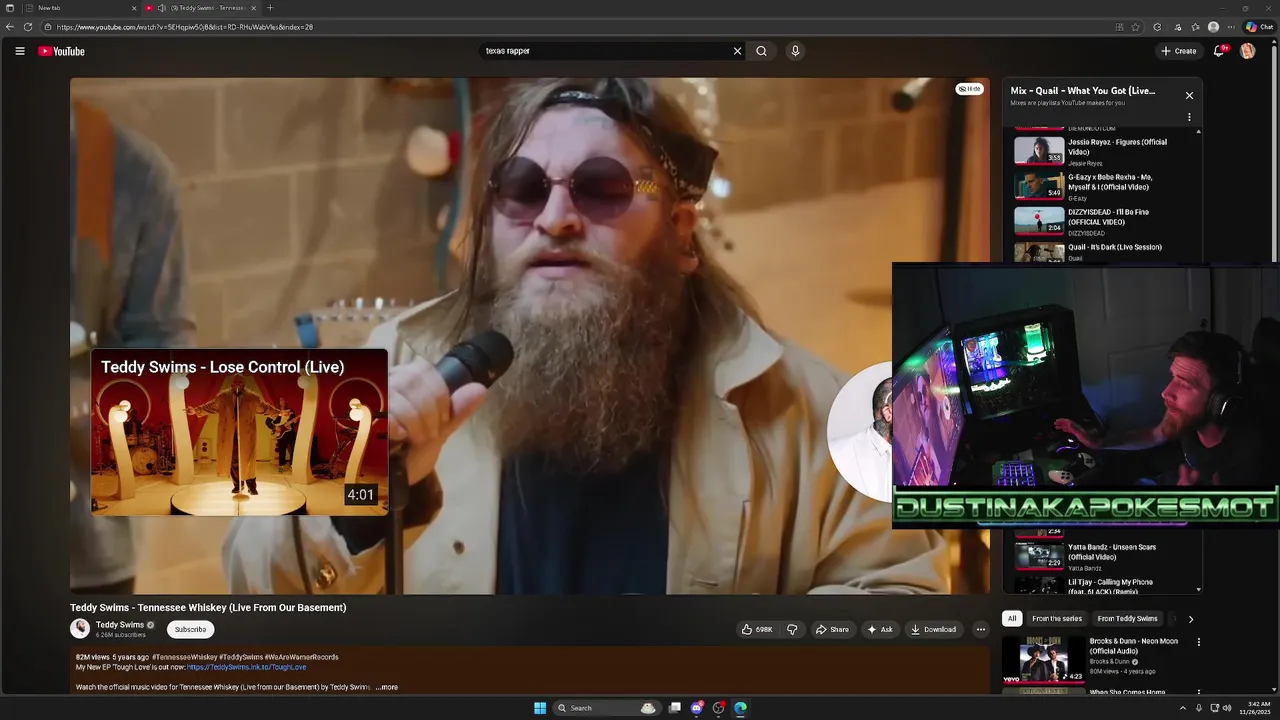Close the Teddy Swims browser tab
The image size is (1280, 720).
(253, 8)
